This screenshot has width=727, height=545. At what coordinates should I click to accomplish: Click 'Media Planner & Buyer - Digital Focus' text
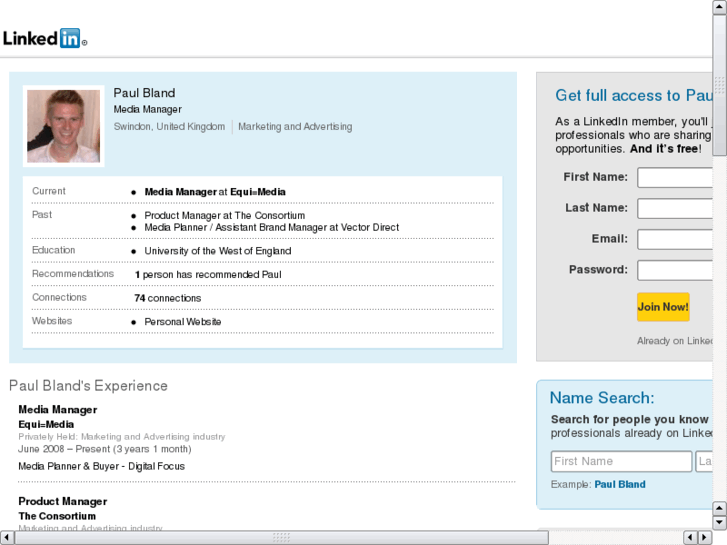click(x=102, y=466)
